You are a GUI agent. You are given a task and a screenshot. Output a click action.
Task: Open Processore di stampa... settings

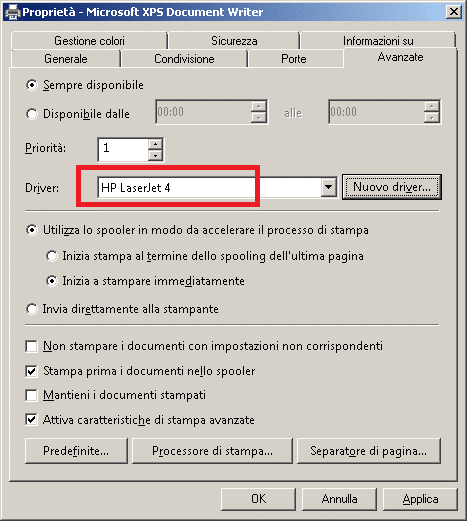(212, 451)
